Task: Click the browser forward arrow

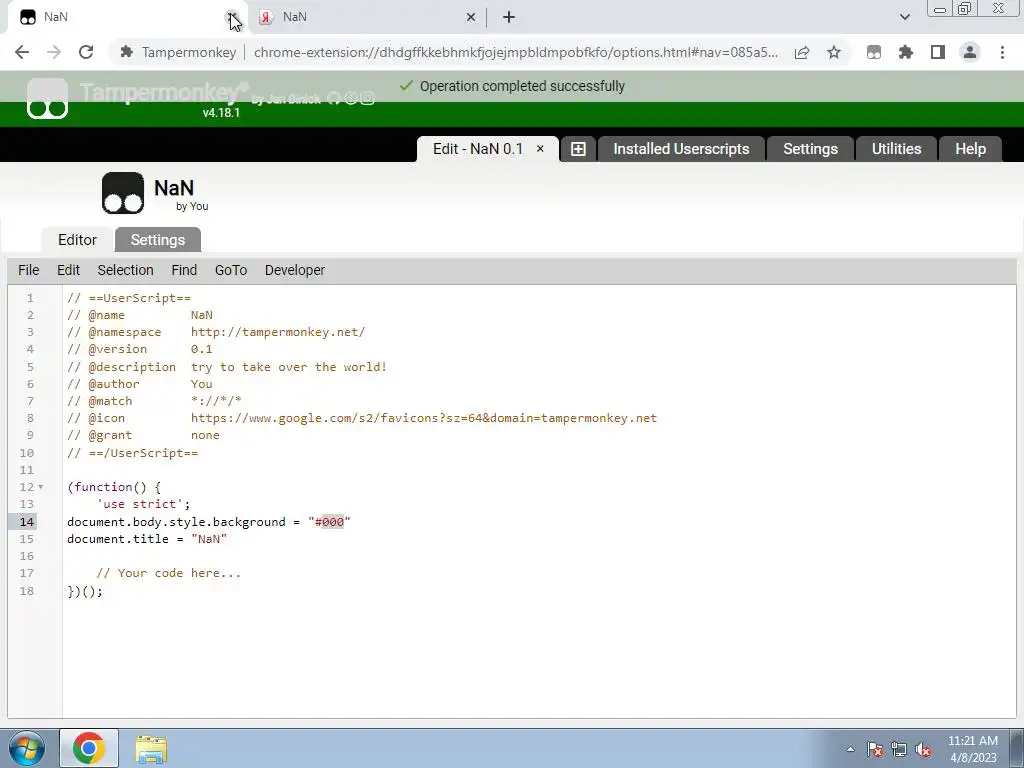Action: pos(54,52)
